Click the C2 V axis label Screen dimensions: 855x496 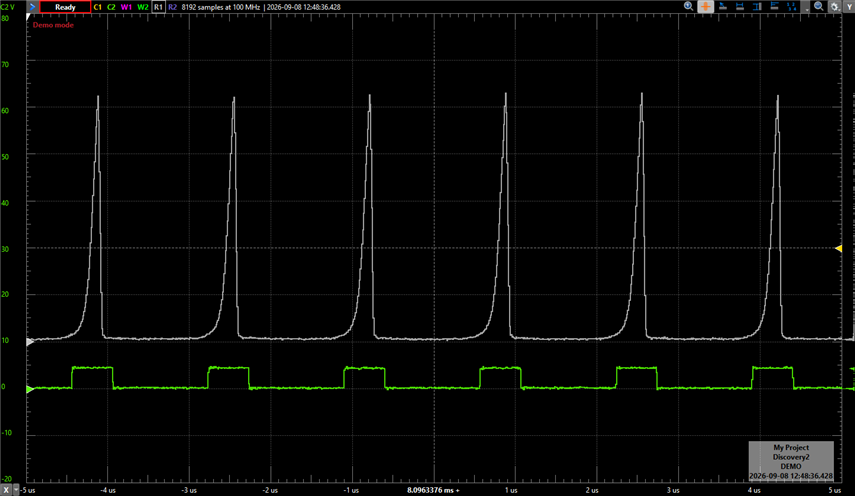[x=8, y=7]
